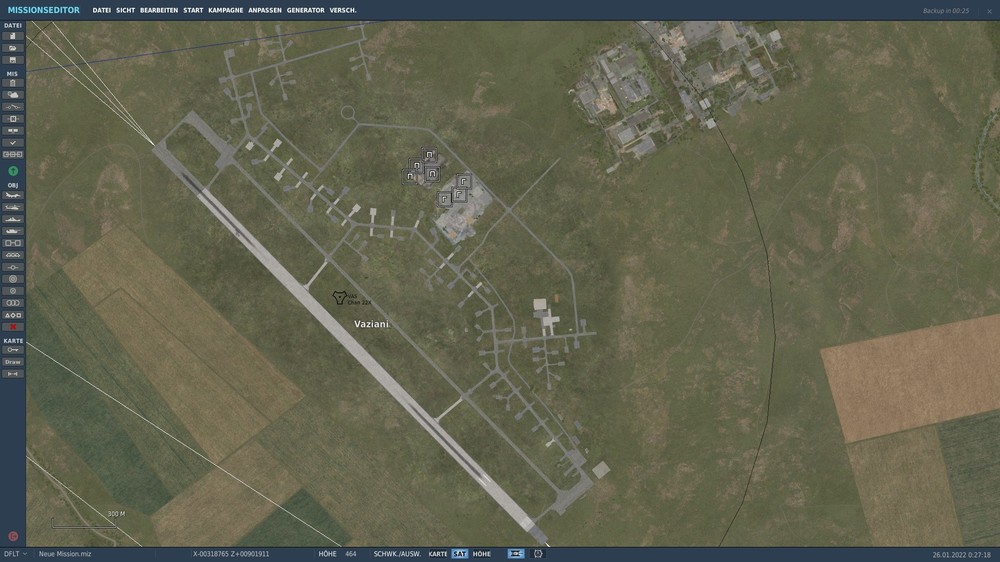Screen dimensions: 1000x562
Task: Create a new mission file
Action: pos(13,36)
